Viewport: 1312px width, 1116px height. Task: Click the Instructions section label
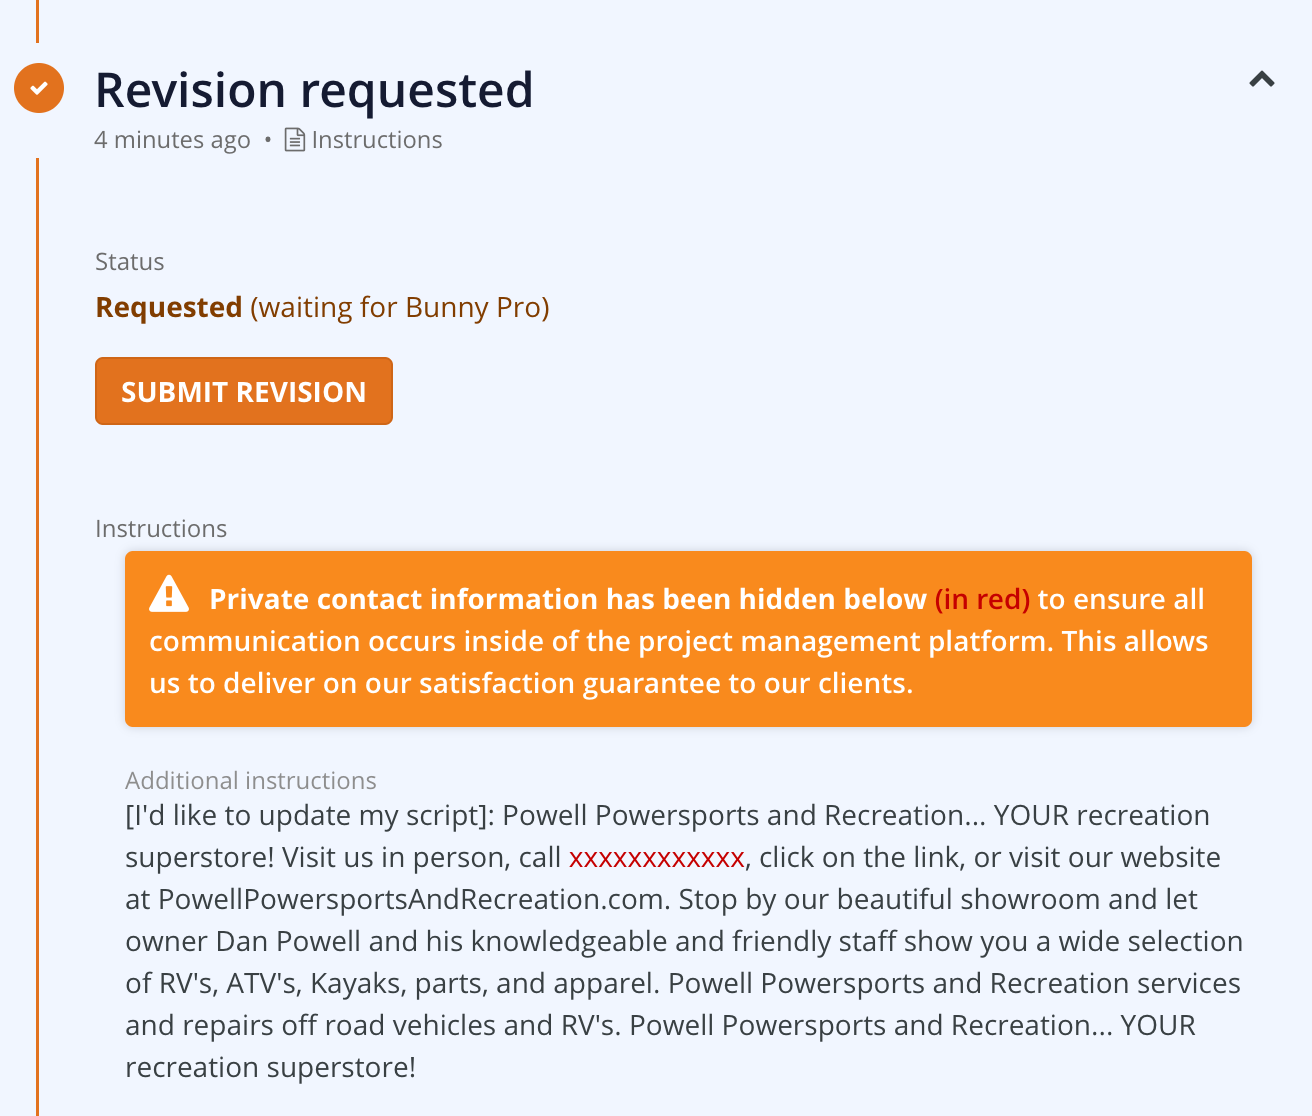click(x=161, y=528)
